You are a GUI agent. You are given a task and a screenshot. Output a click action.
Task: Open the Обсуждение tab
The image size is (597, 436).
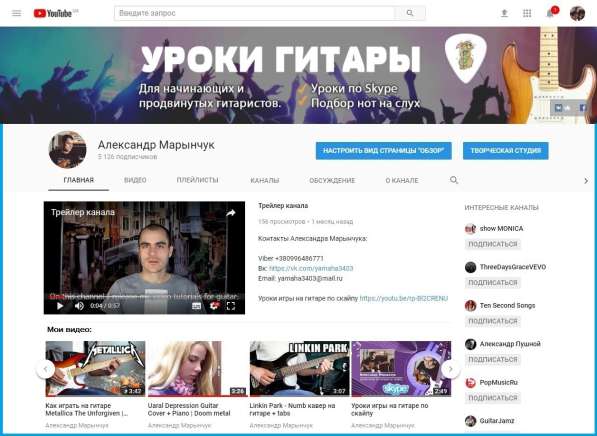pyautogui.click(x=332, y=180)
